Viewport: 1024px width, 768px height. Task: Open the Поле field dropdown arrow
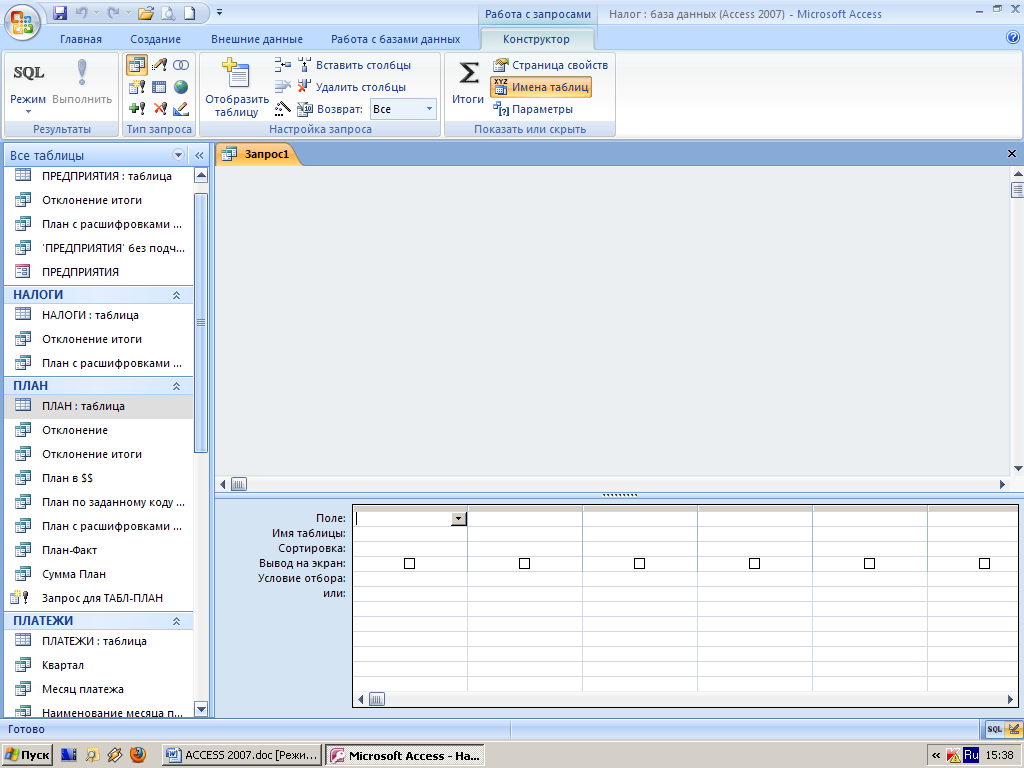click(459, 519)
